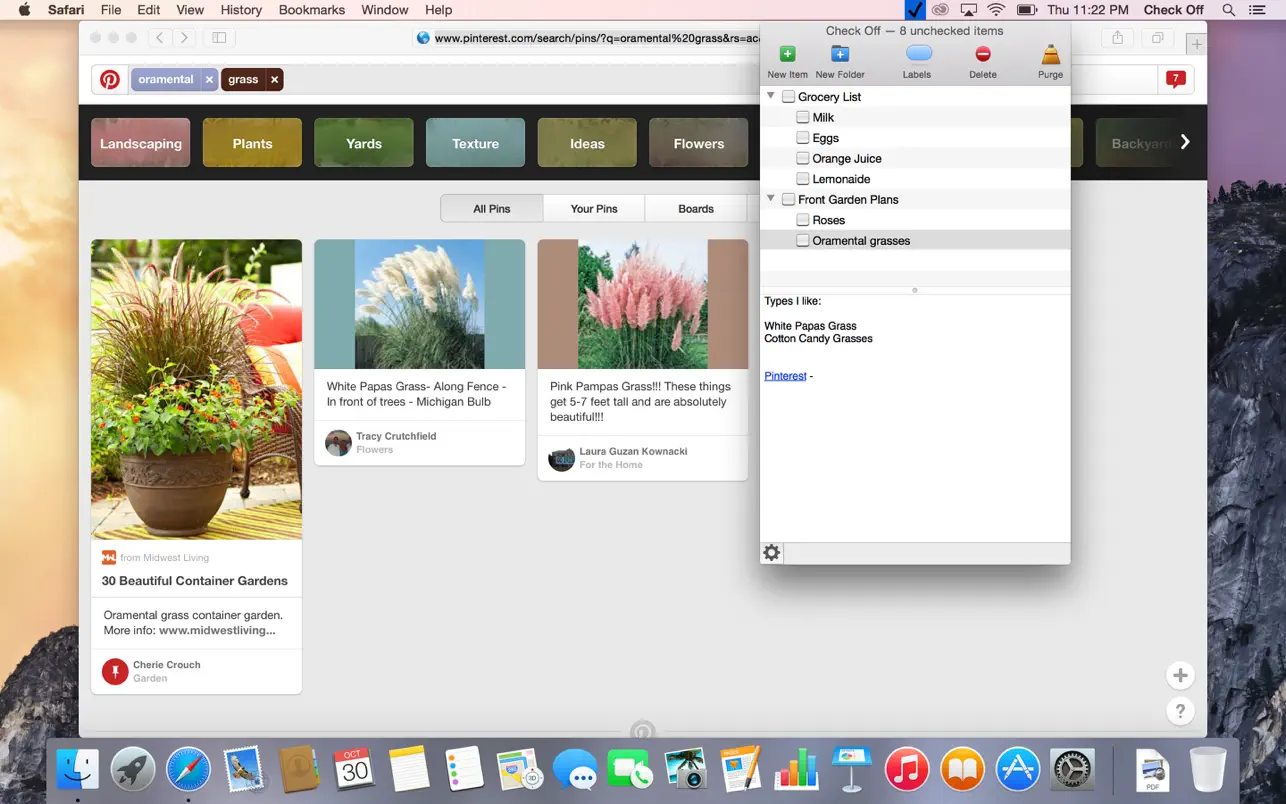This screenshot has height=804, width=1286.
Task: Tick the Eggs checkbox
Action: (803, 138)
